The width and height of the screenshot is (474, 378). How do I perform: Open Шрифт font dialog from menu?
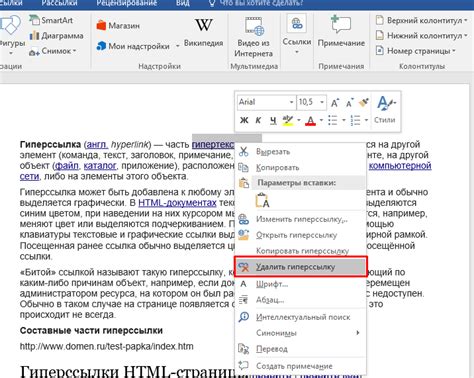[301, 284]
